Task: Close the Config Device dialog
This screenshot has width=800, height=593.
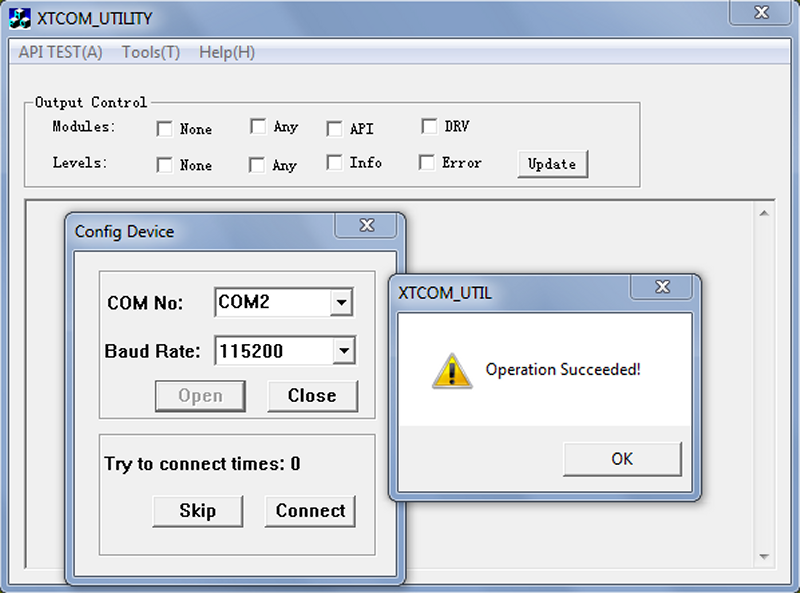Action: coord(366,225)
